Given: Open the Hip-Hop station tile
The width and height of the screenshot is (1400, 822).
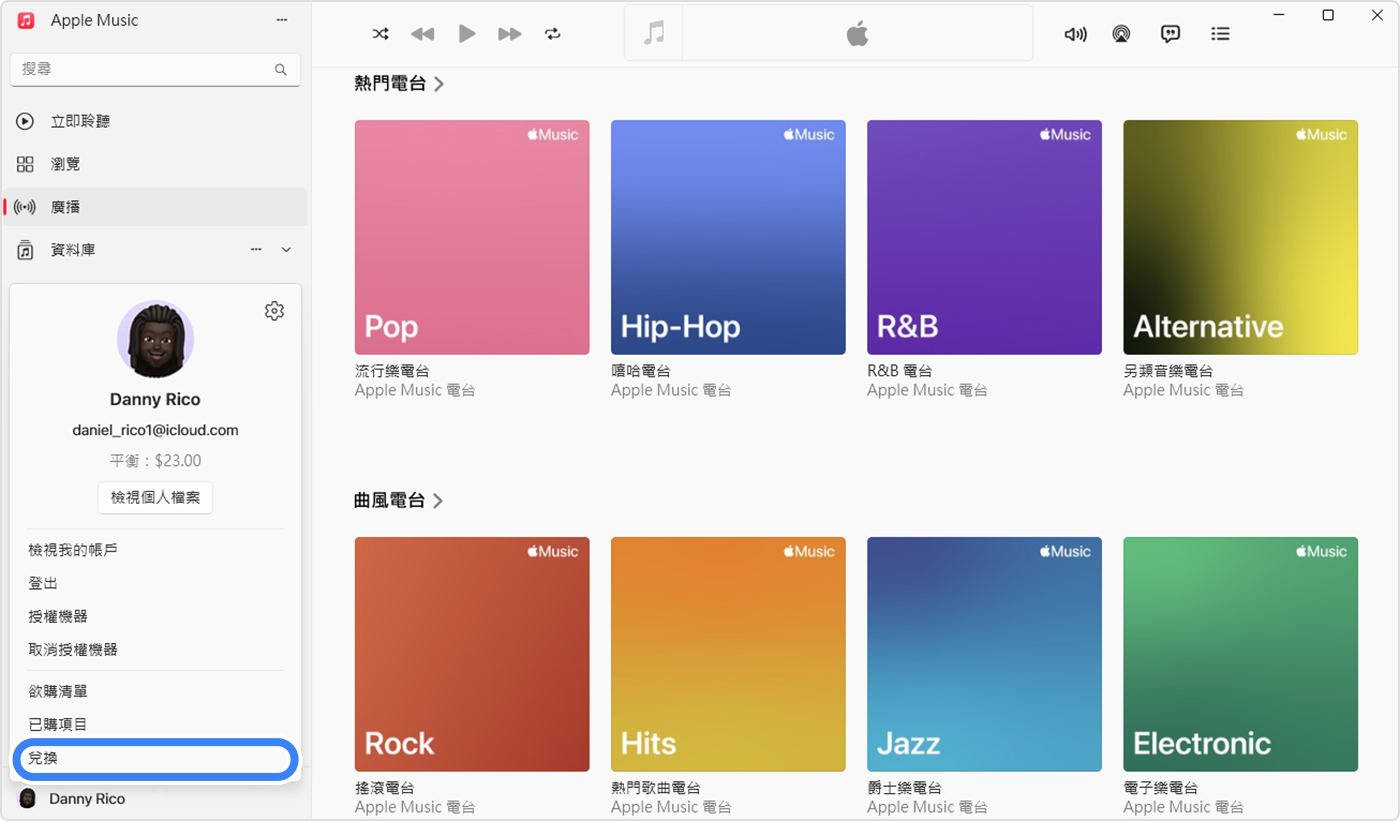Looking at the screenshot, I should 728,237.
